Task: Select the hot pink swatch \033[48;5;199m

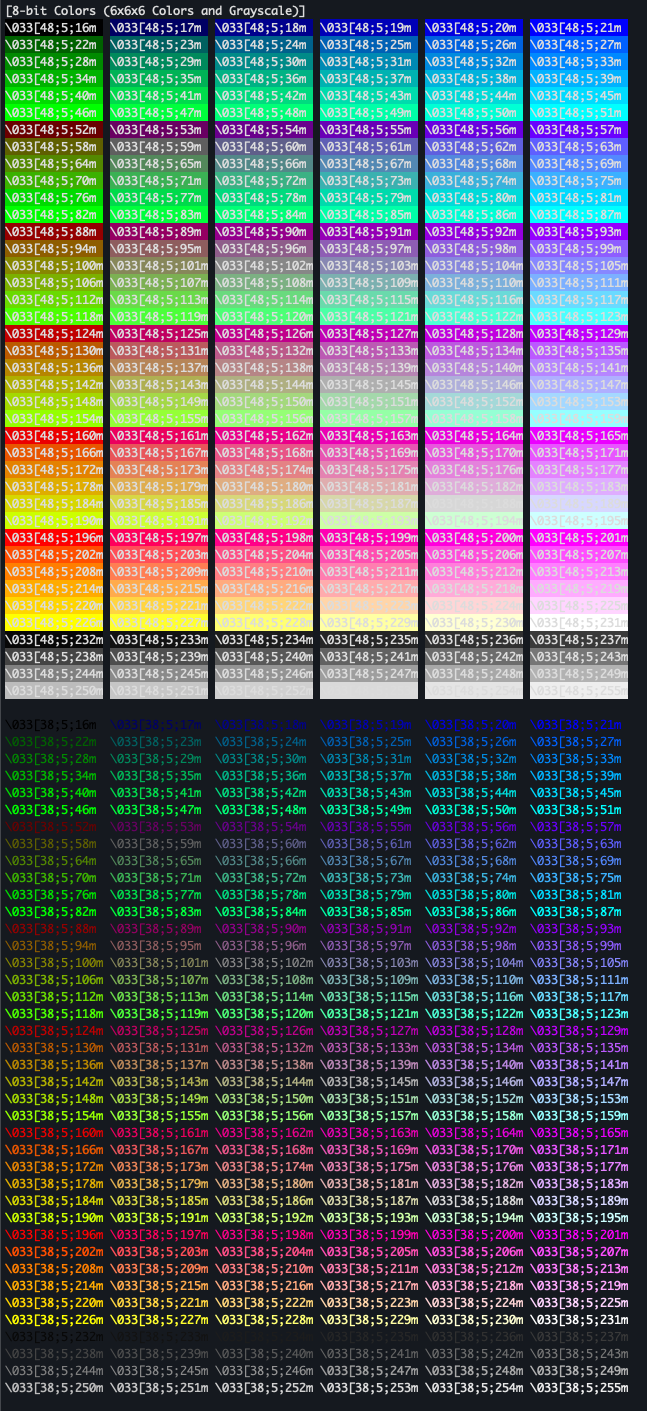Action: pos(369,538)
